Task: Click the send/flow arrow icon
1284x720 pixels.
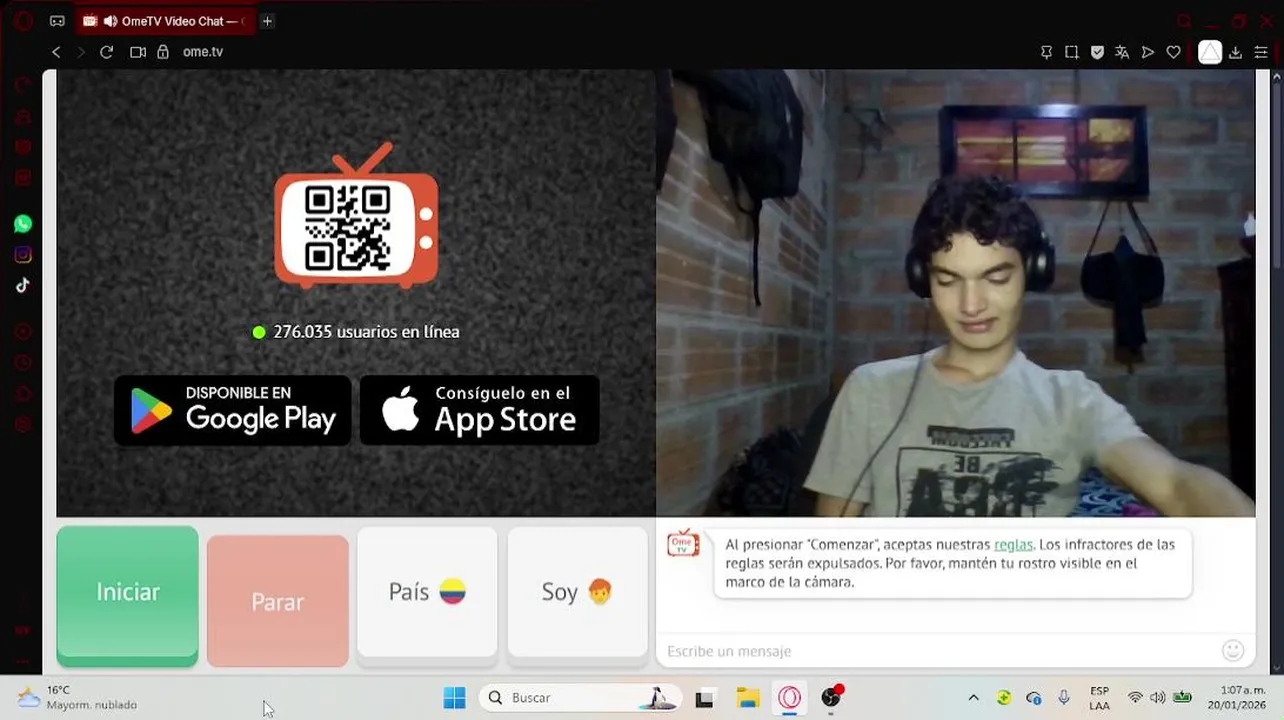Action: (1148, 52)
